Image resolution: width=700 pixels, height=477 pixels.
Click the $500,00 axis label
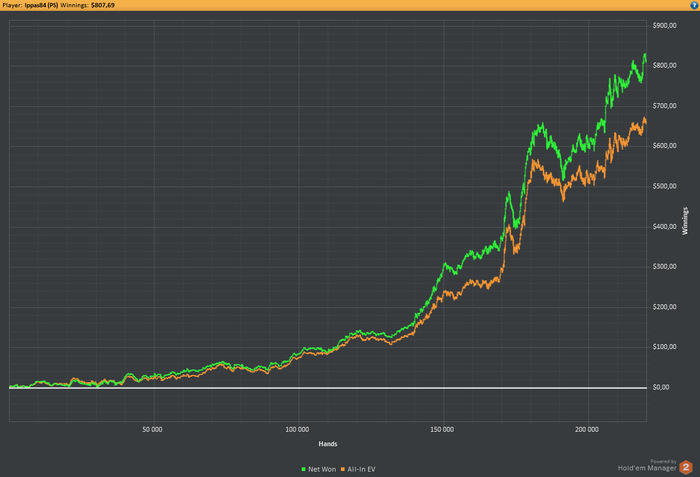click(664, 186)
